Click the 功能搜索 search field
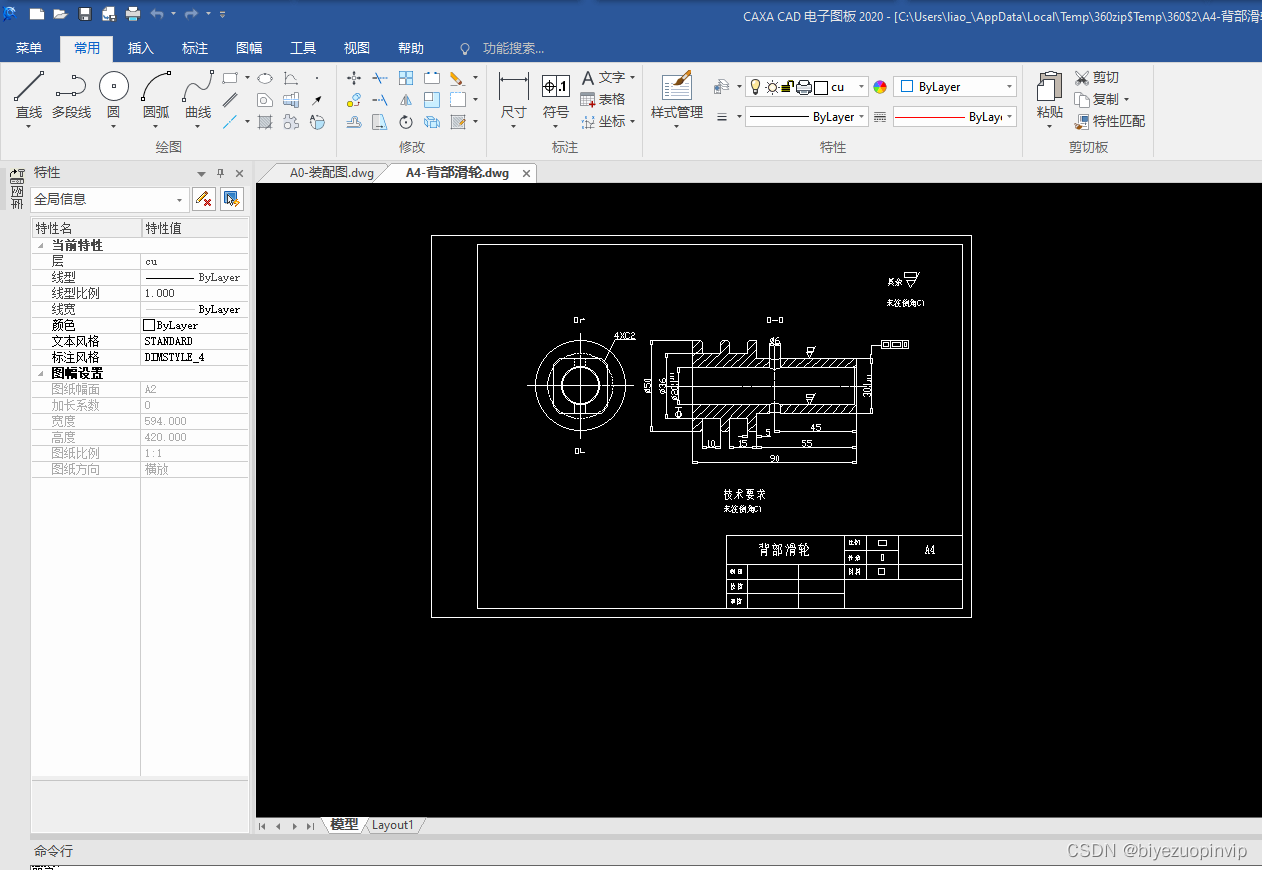Screen dimensions: 1262x870 click(x=513, y=48)
